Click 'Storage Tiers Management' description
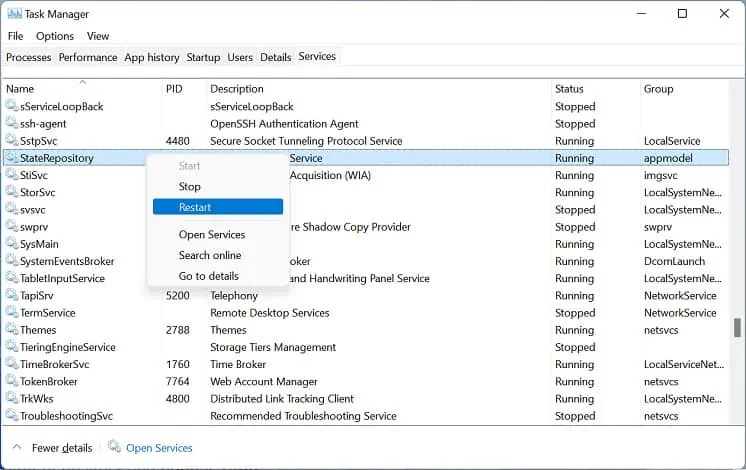Viewport: 746px width, 470px height. click(x=273, y=347)
